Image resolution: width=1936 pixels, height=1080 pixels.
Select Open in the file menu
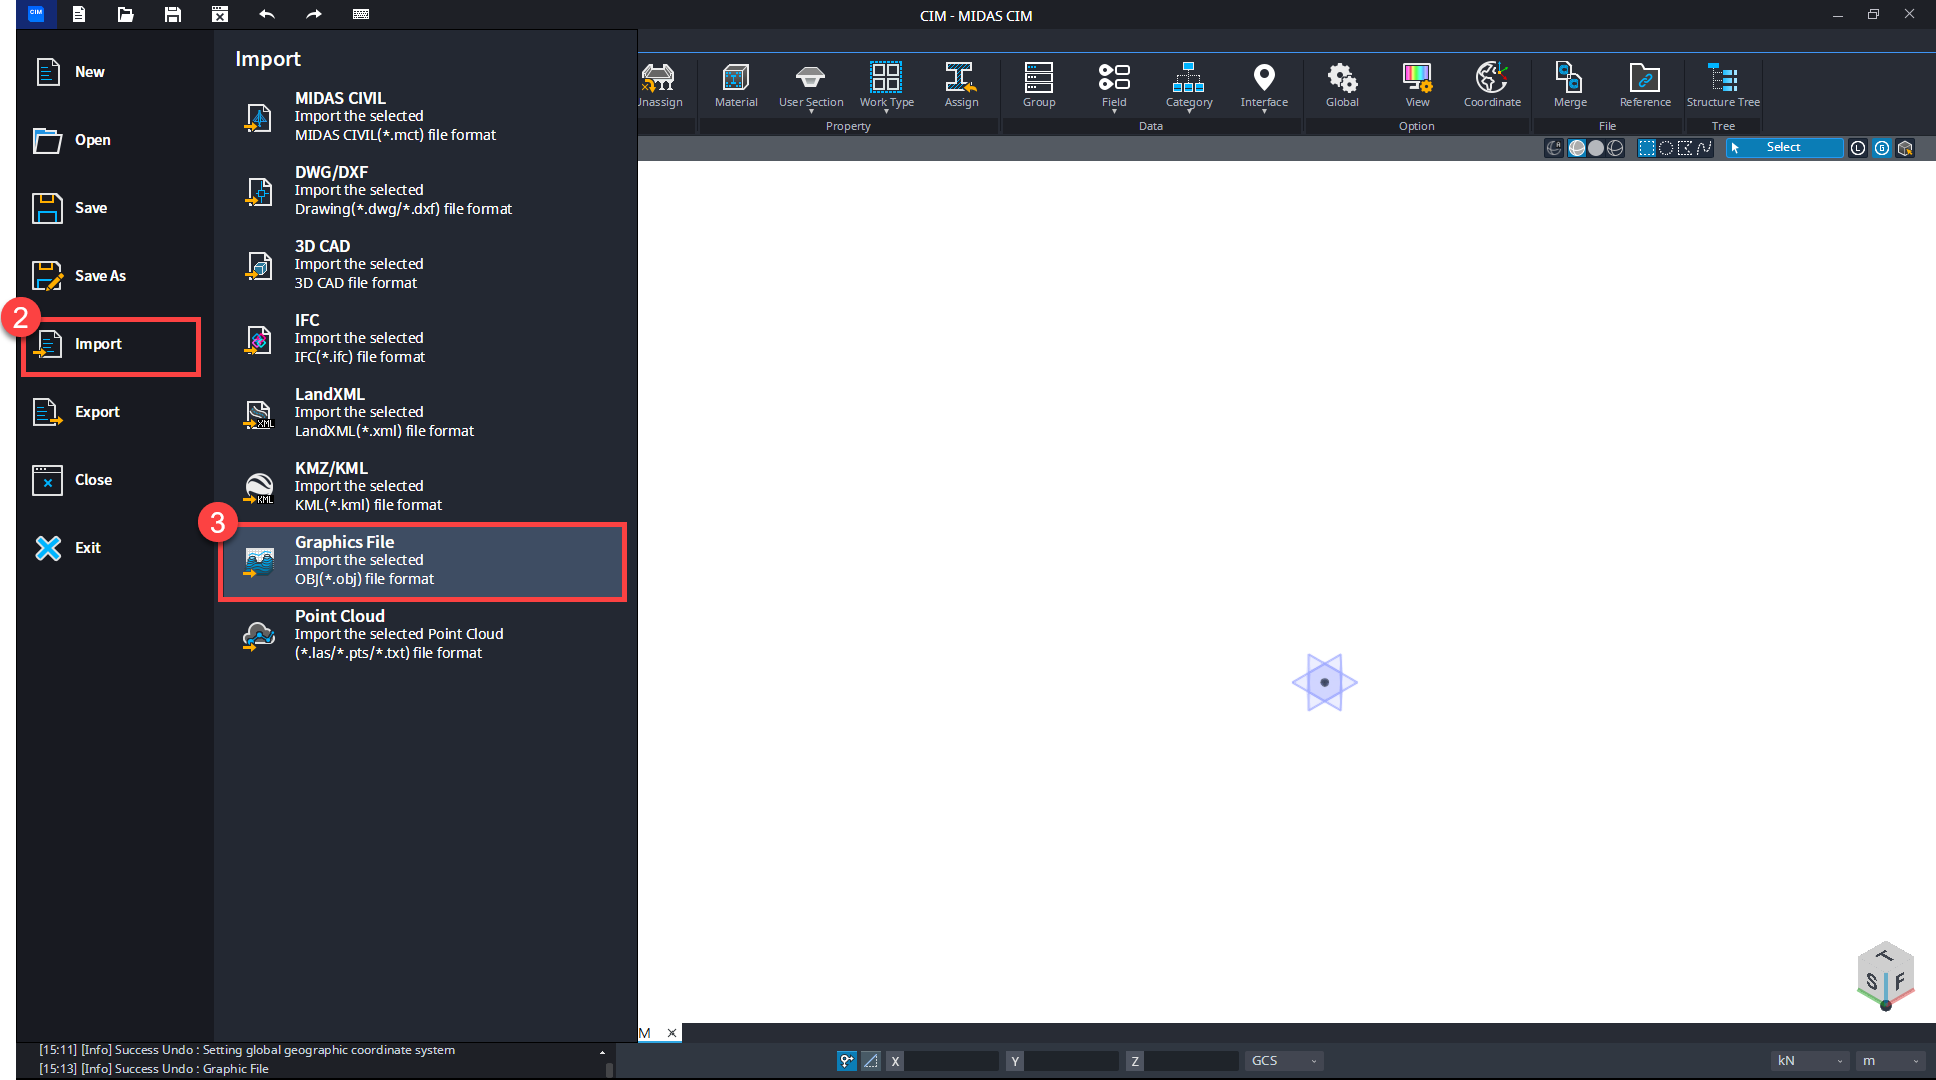pyautogui.click(x=114, y=140)
